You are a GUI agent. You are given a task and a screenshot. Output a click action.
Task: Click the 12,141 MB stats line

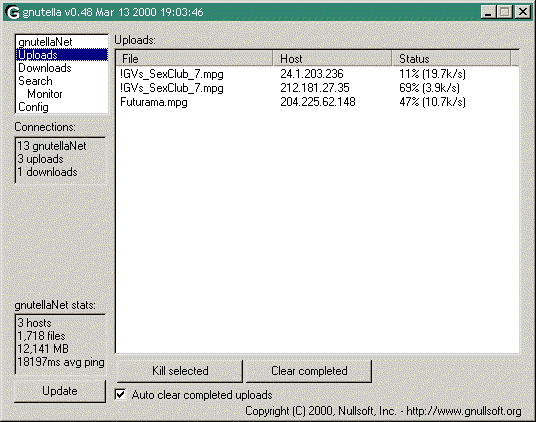pos(43,349)
